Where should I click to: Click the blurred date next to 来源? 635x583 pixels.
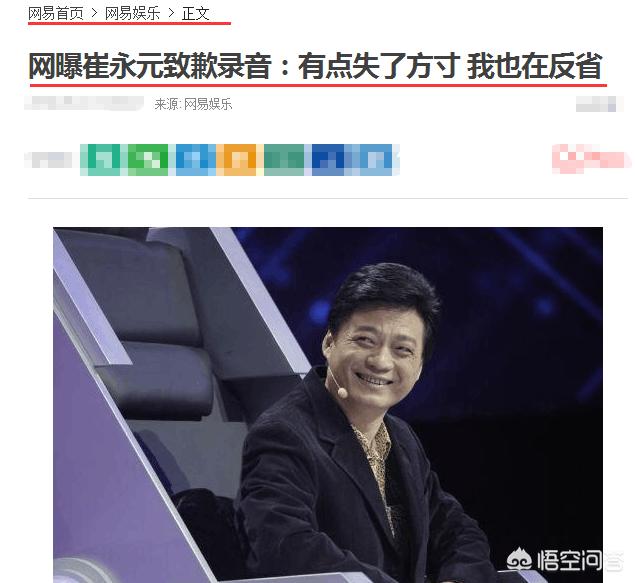84,103
